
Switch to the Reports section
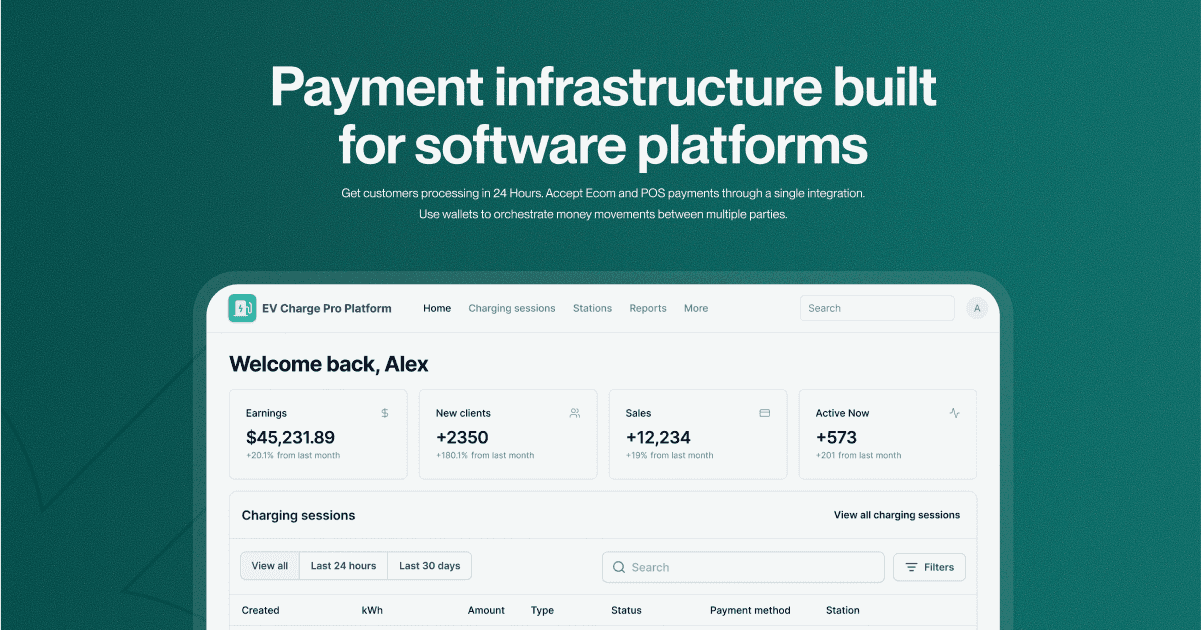click(x=648, y=308)
